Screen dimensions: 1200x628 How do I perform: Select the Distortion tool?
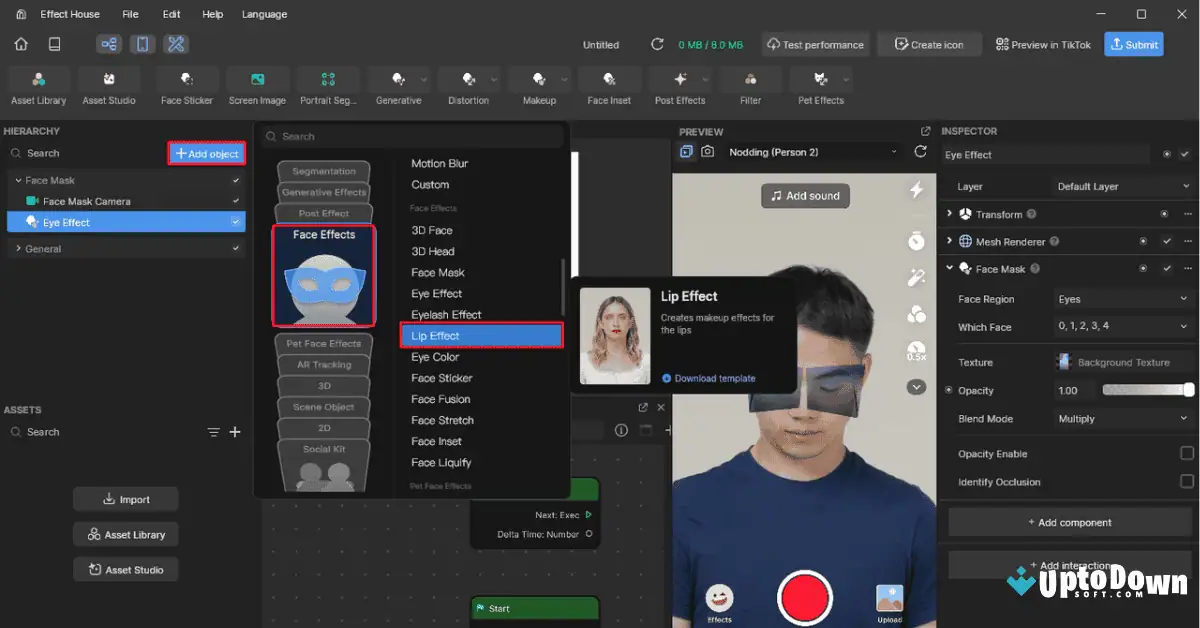[469, 85]
